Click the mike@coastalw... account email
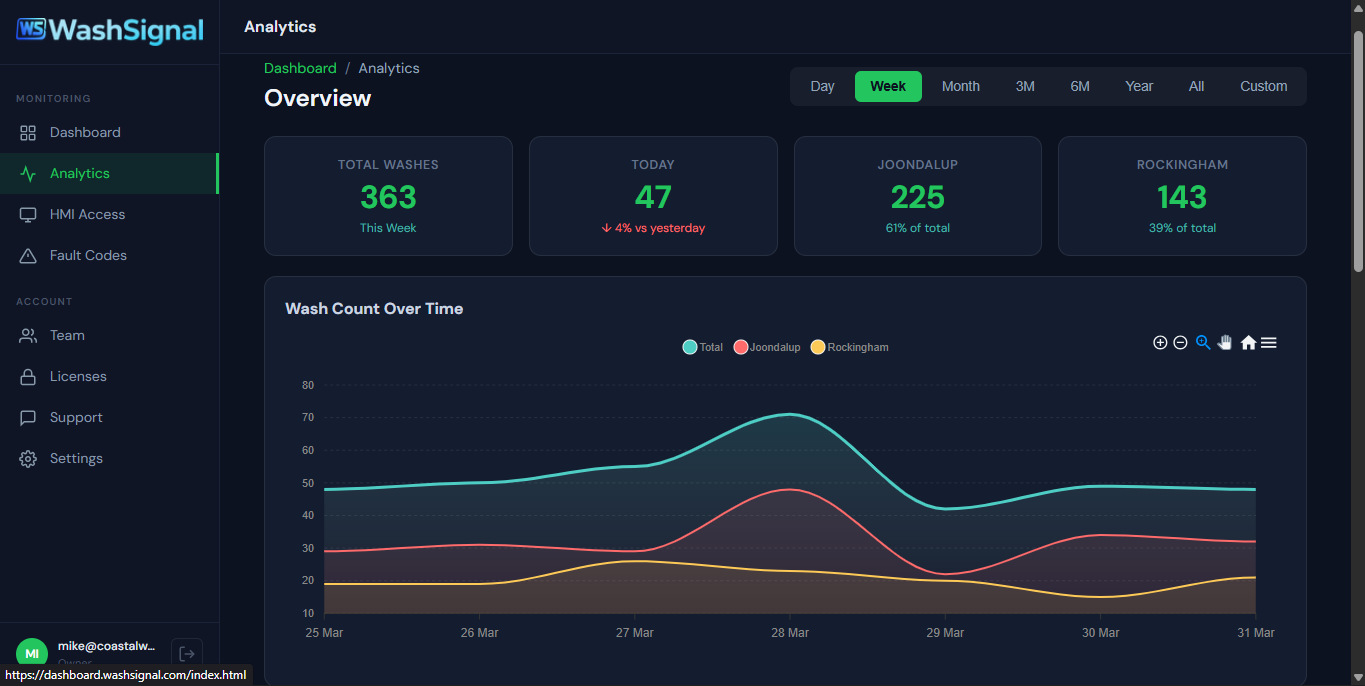1365x686 pixels. tap(106, 646)
